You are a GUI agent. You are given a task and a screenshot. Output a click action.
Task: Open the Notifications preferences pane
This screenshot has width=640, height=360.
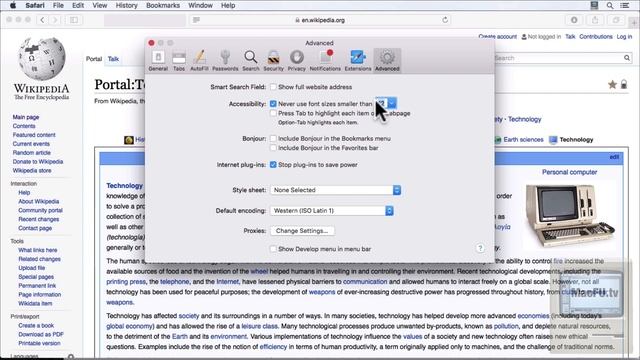325,60
